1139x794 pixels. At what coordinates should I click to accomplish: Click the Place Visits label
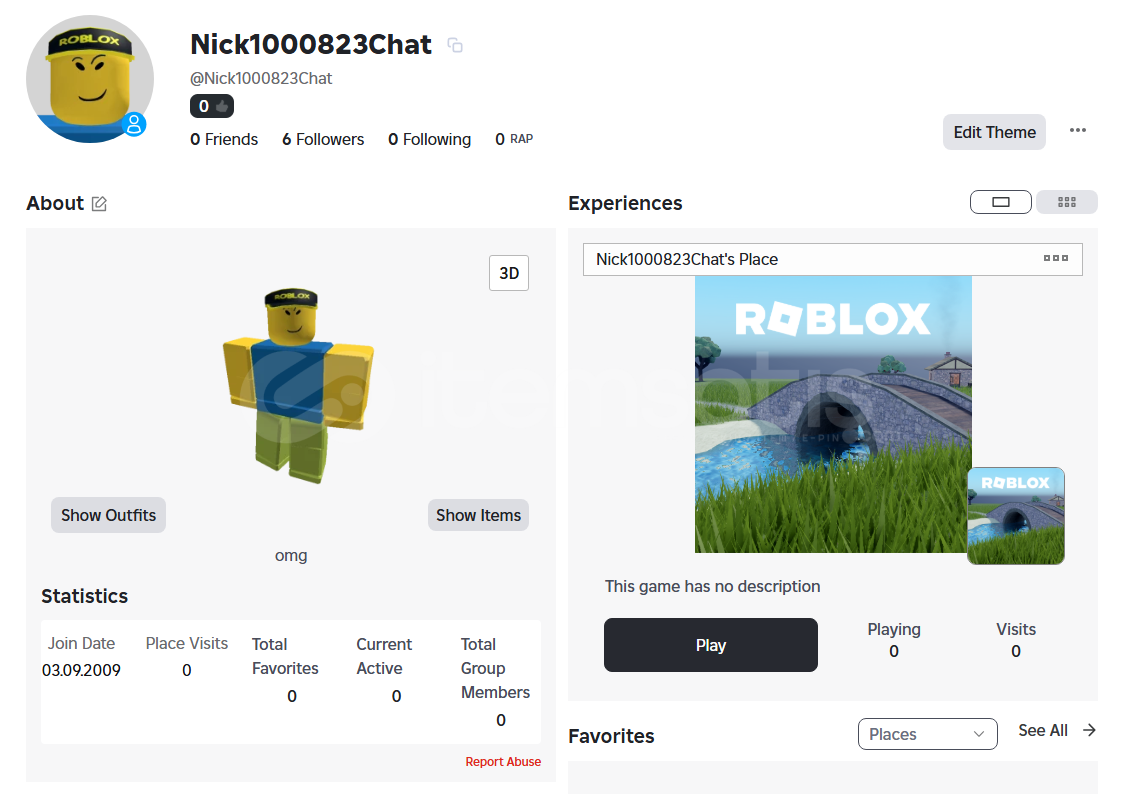187,644
